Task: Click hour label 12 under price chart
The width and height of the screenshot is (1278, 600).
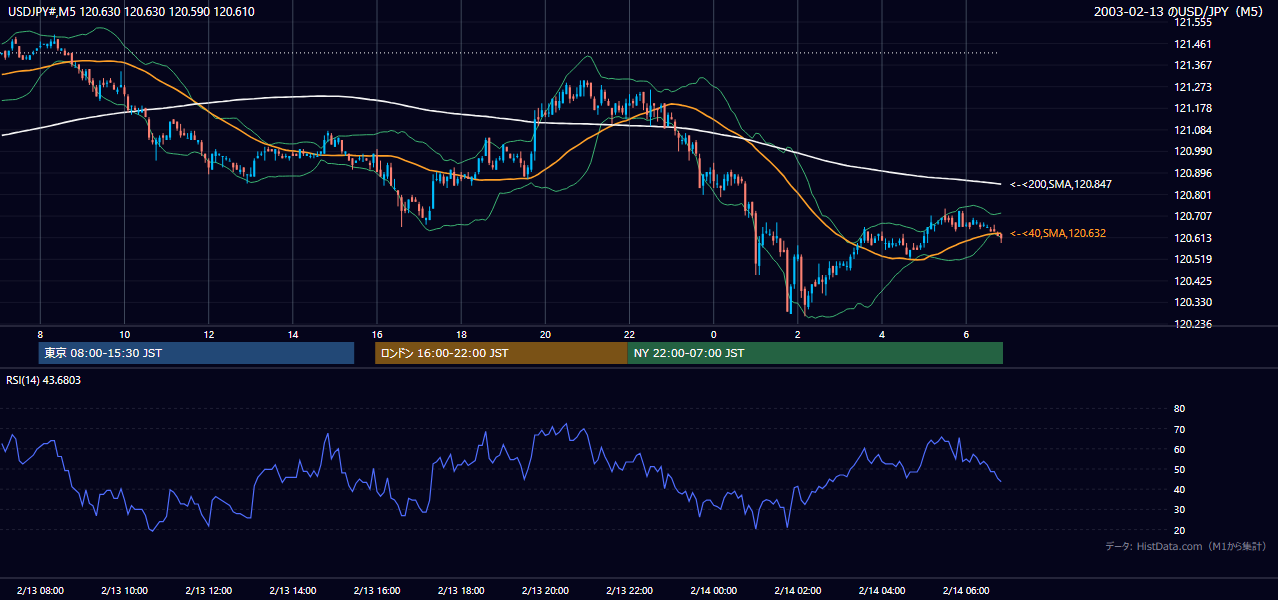Action: pyautogui.click(x=208, y=334)
